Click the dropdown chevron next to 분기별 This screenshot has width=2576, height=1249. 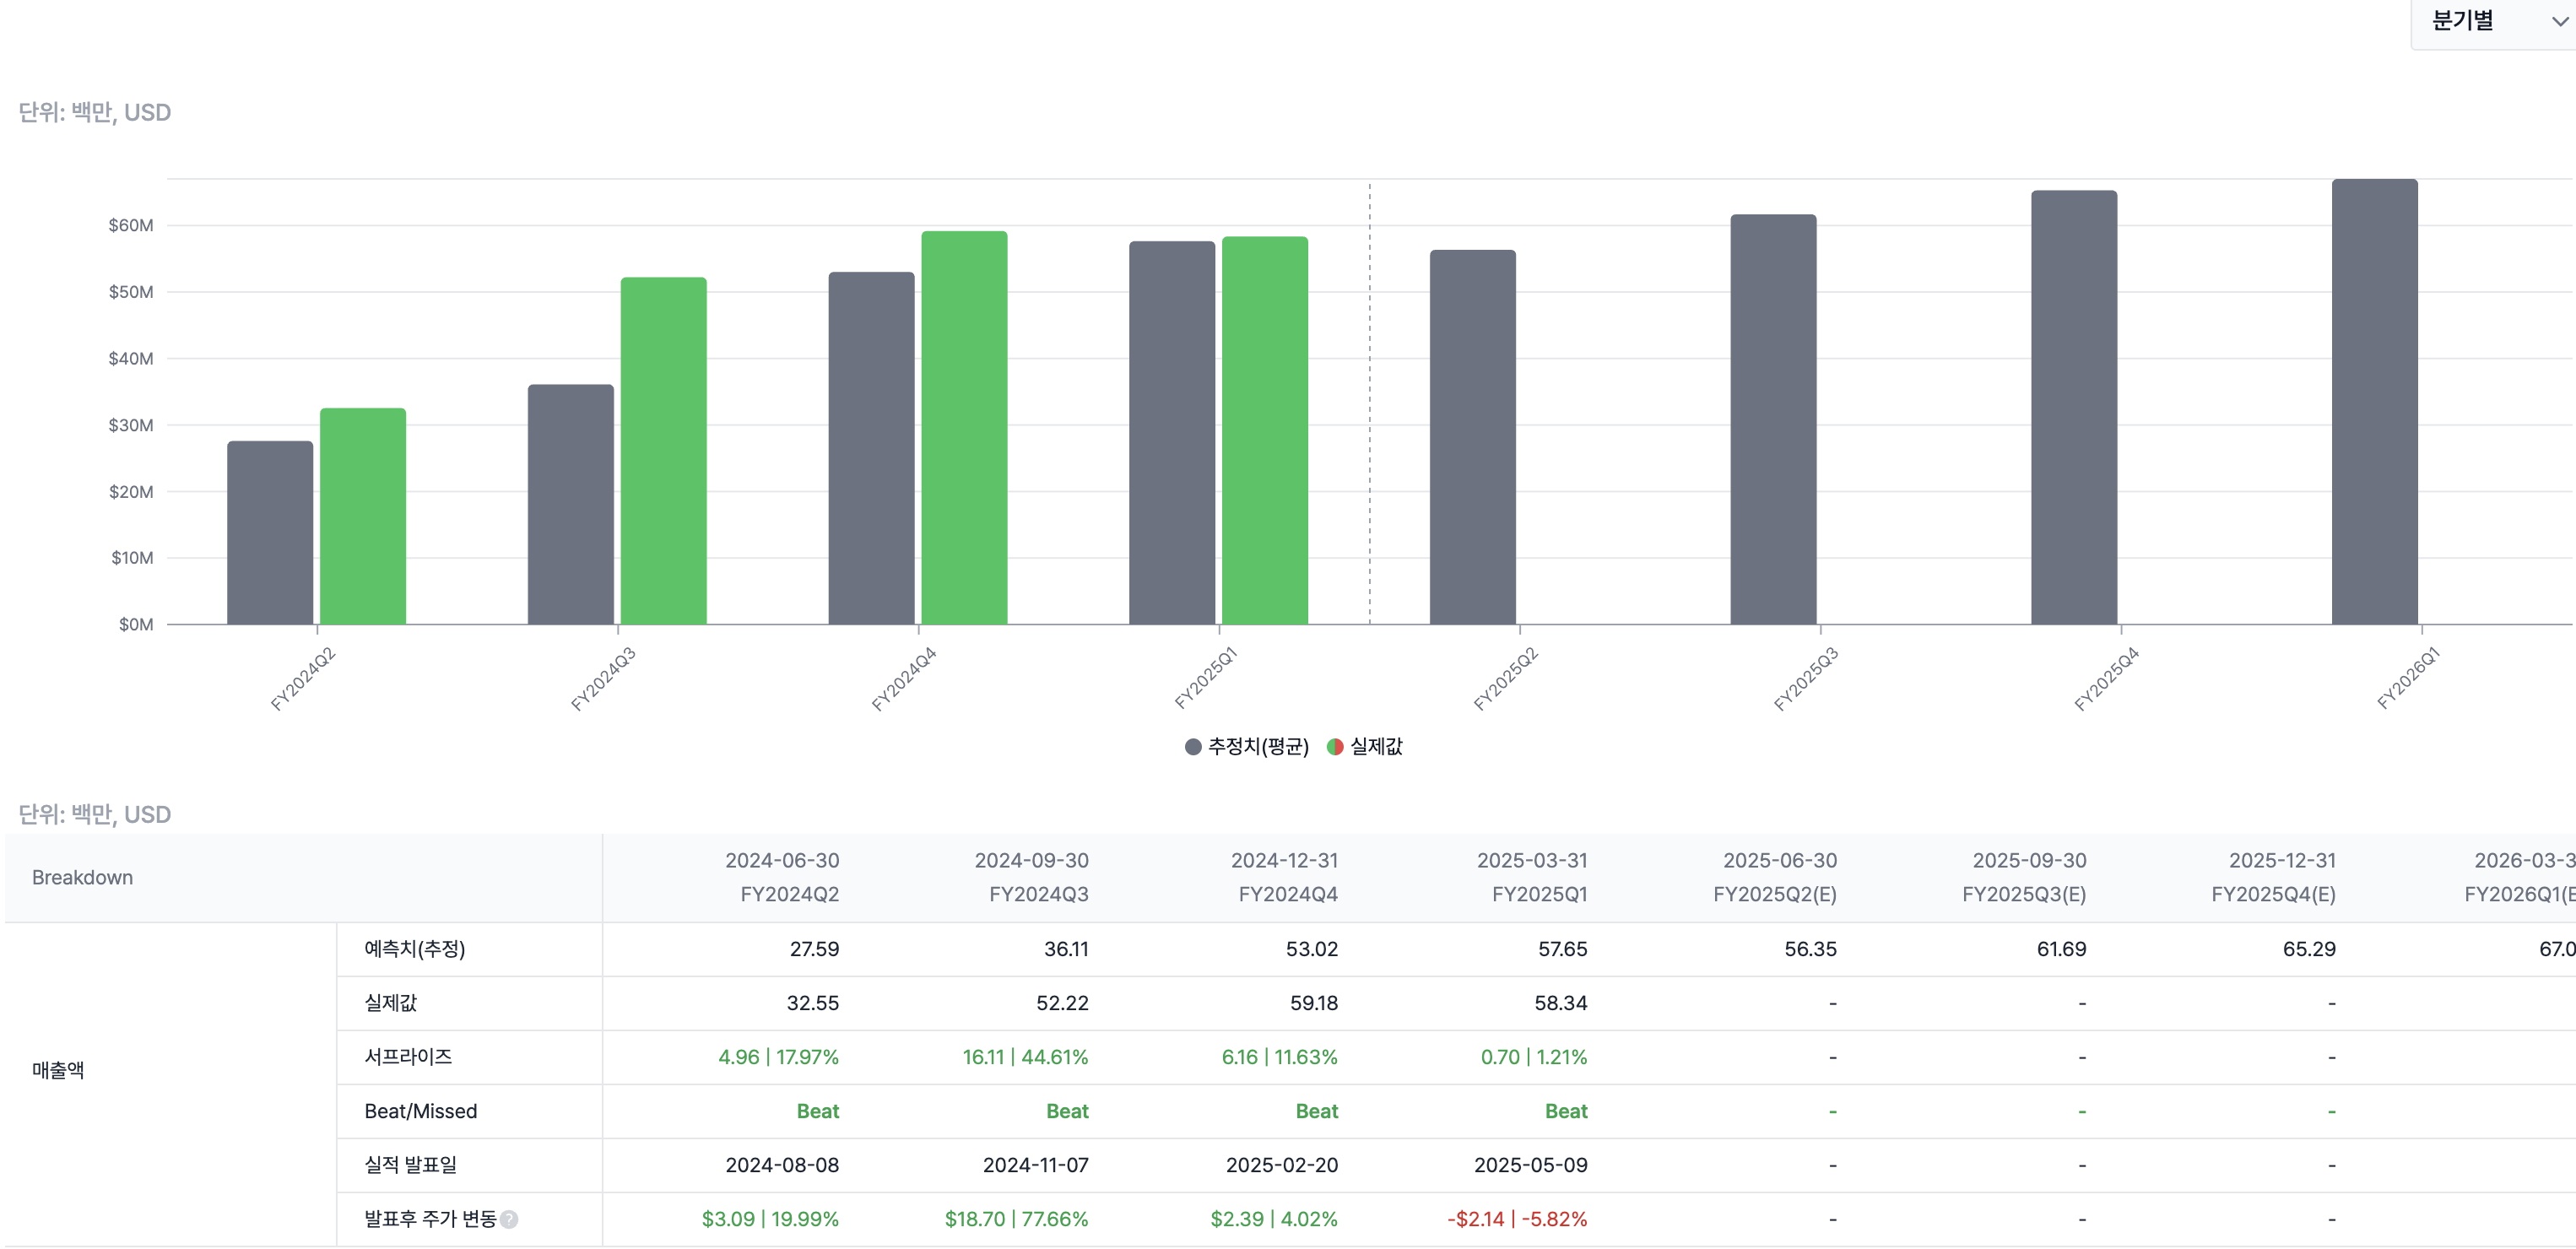pyautogui.click(x=2558, y=22)
